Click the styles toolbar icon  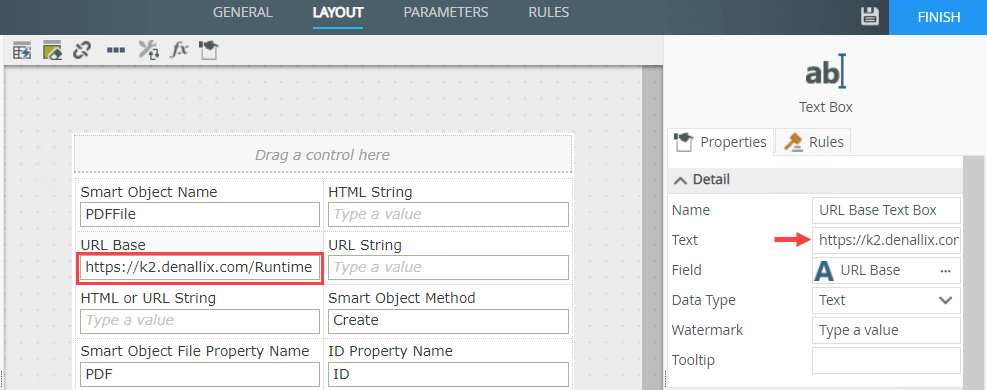pos(208,50)
